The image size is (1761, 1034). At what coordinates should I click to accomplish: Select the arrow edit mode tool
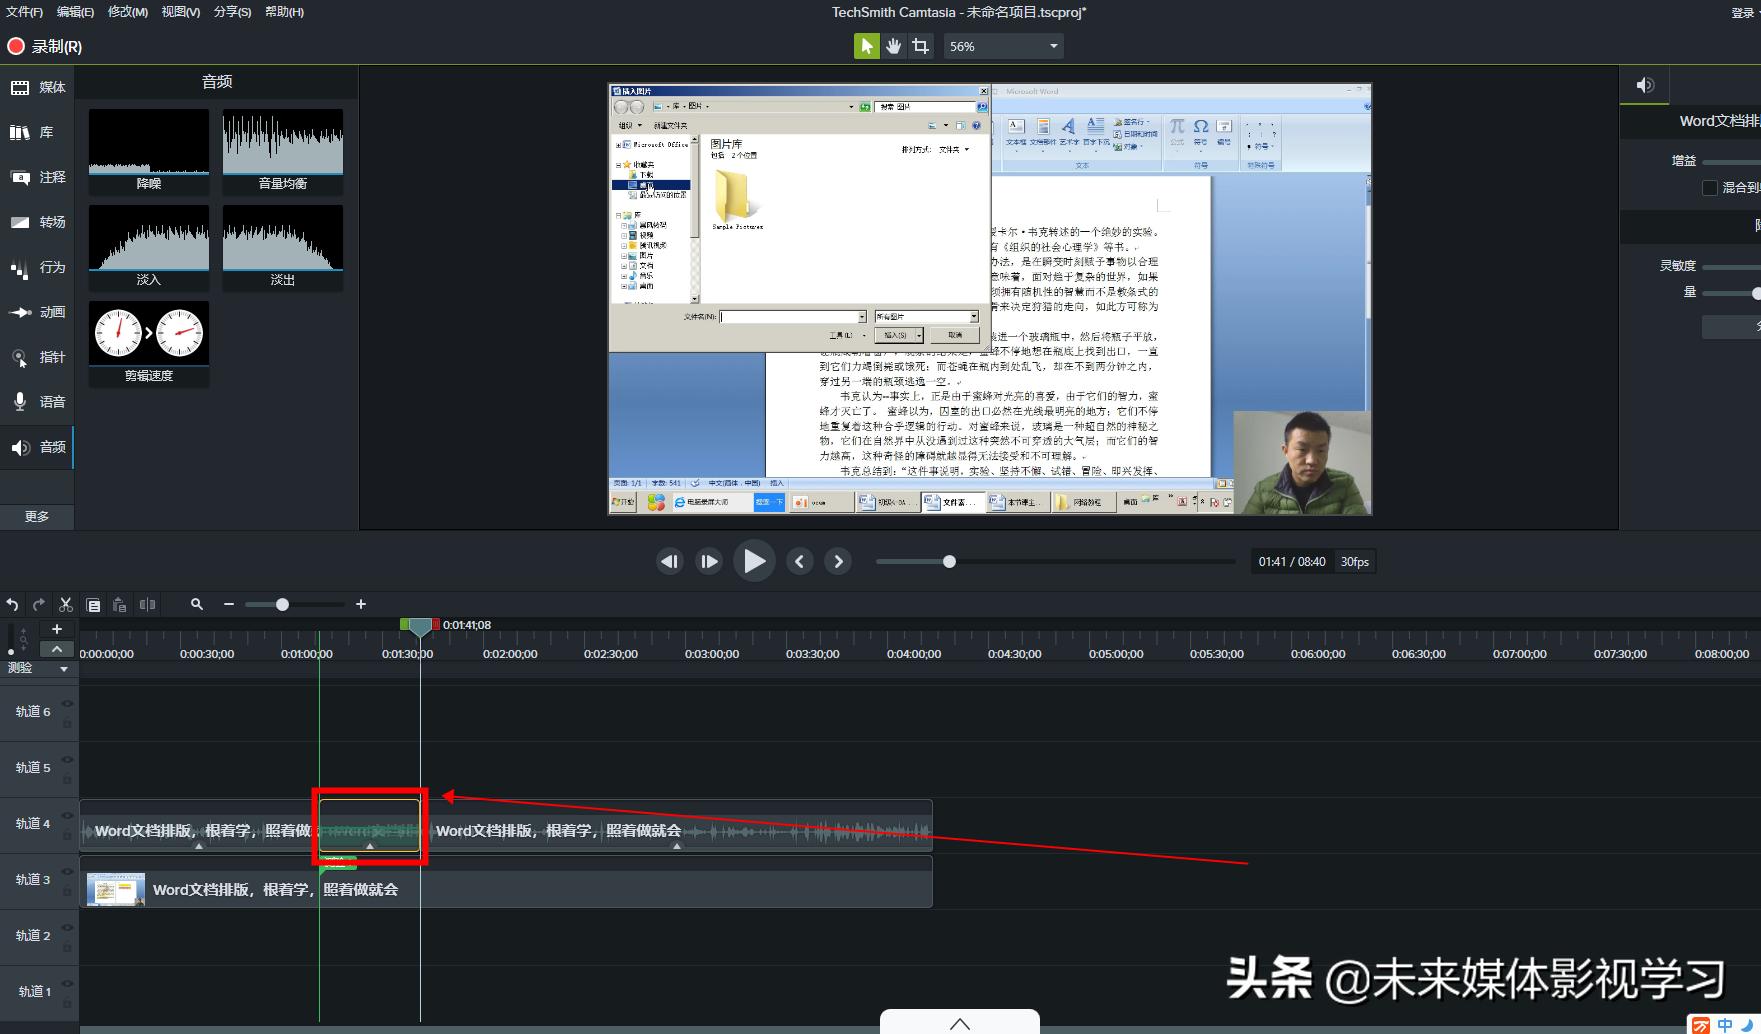(x=867, y=46)
